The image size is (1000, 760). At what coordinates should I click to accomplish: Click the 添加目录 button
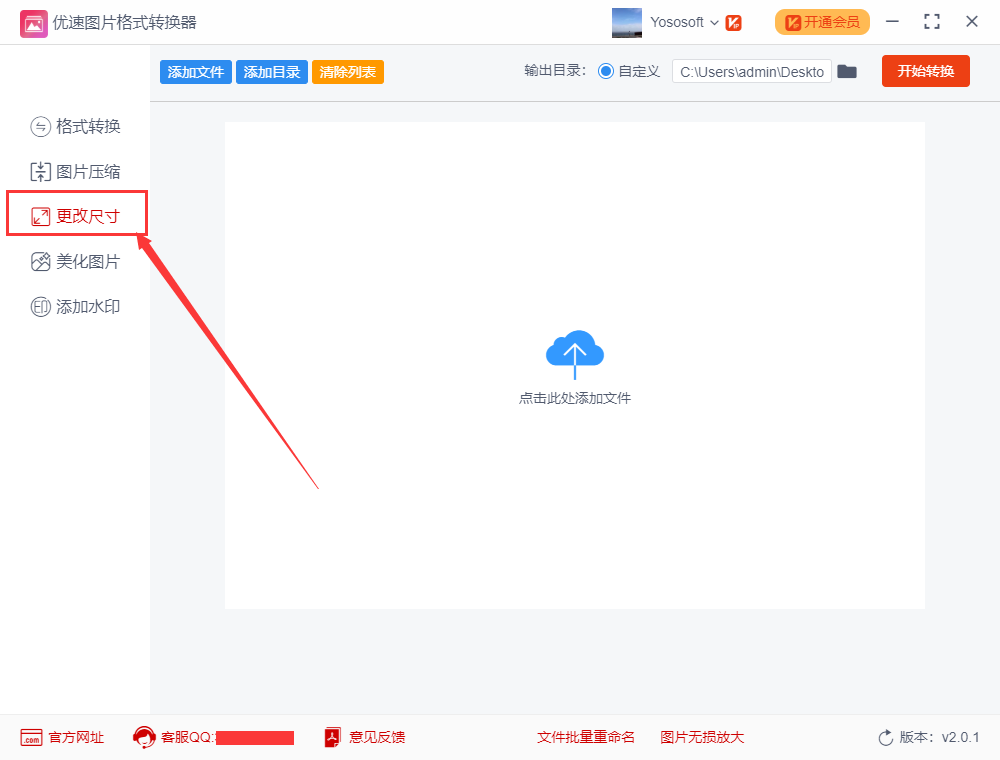pyautogui.click(x=272, y=72)
